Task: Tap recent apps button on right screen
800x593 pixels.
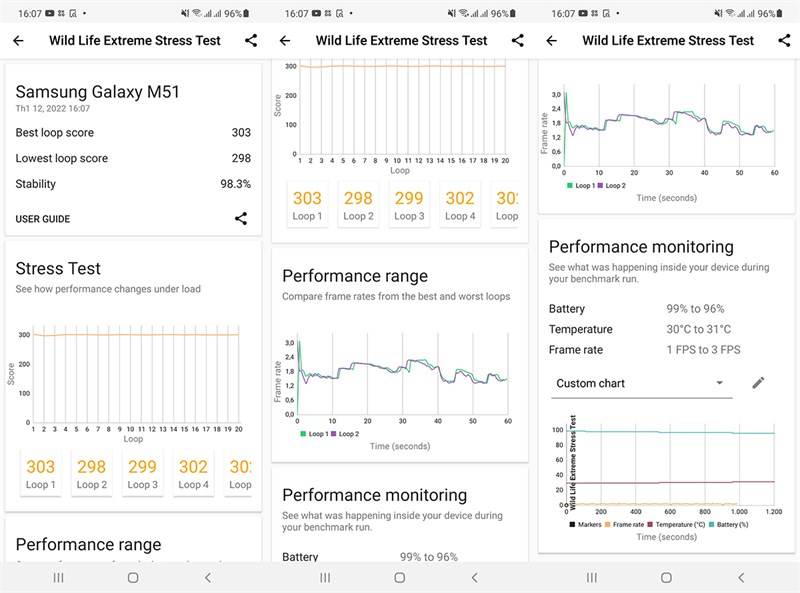Action: [592, 577]
